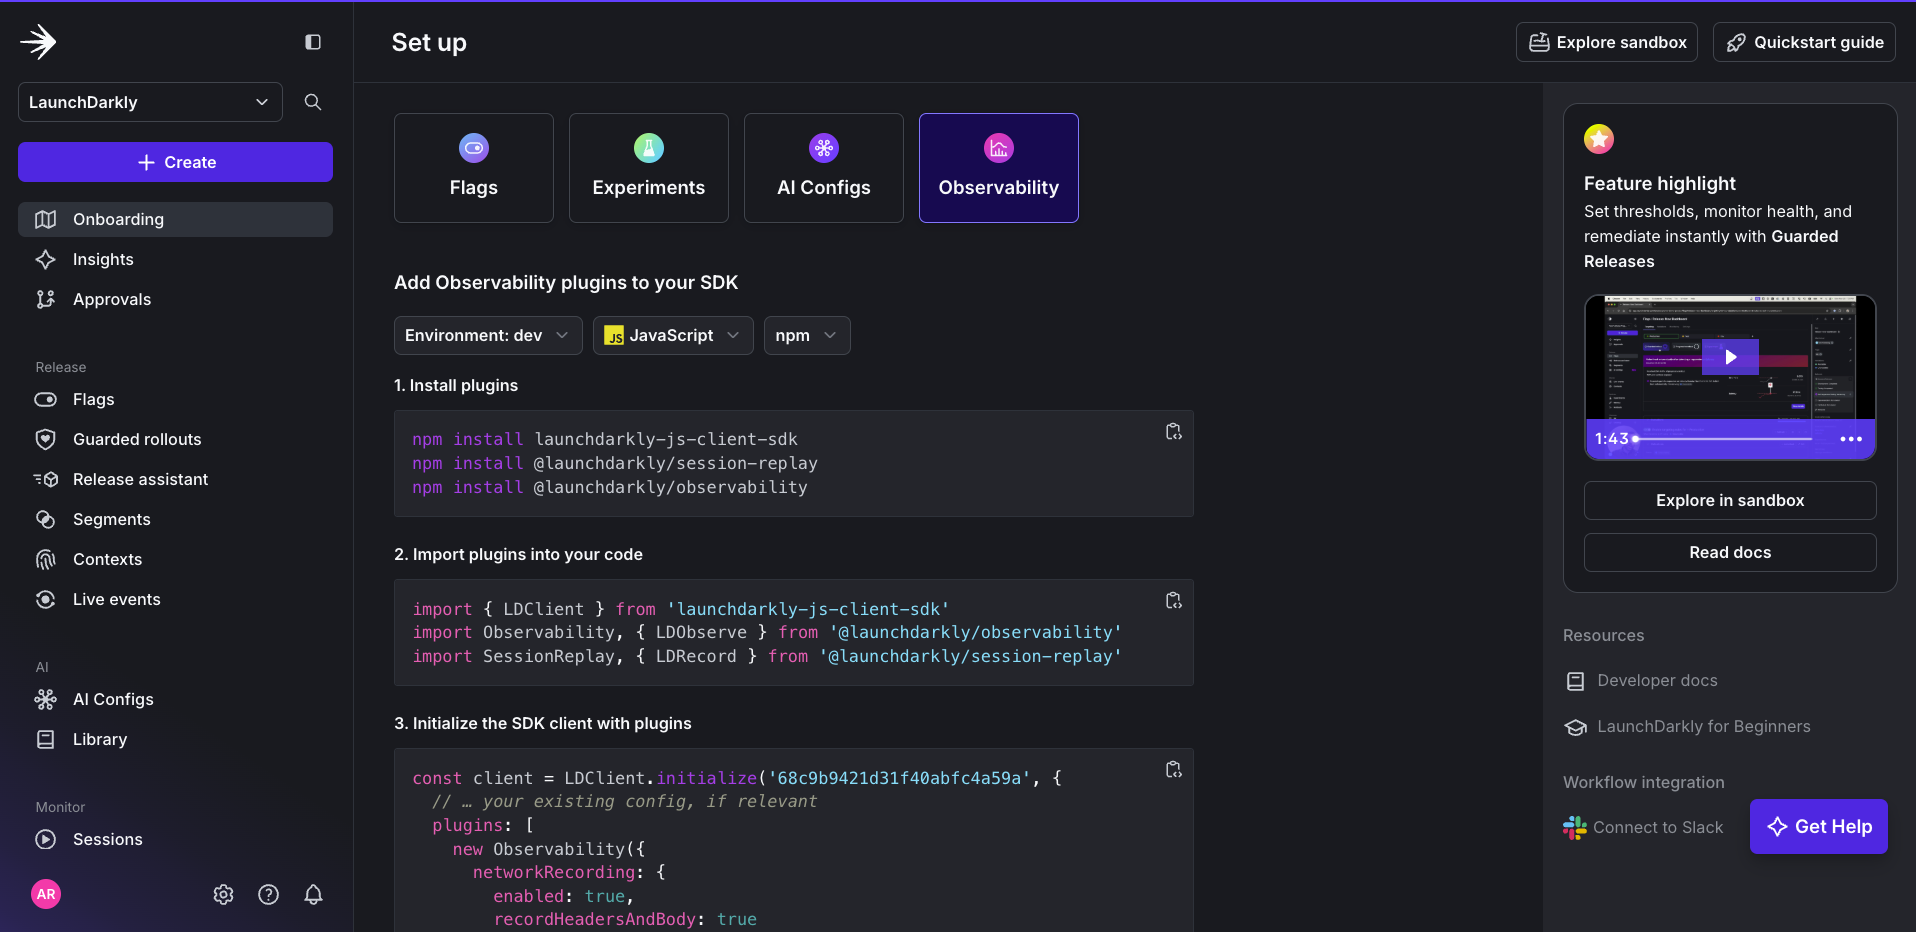Play the Feature highlight video
The height and width of the screenshot is (932, 1916).
pos(1731,356)
